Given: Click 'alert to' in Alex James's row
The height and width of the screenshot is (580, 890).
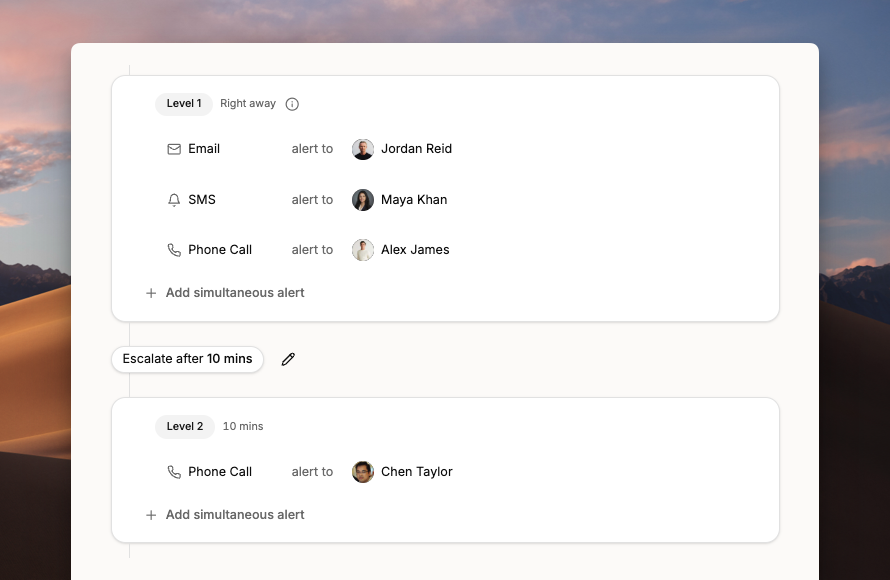Looking at the screenshot, I should (x=312, y=250).
